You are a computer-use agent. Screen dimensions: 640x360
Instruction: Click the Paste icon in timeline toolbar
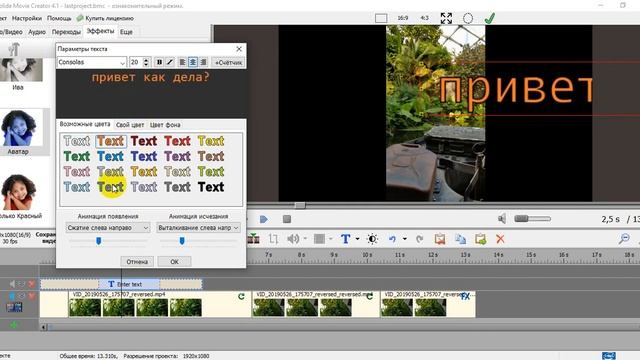(x=480, y=239)
